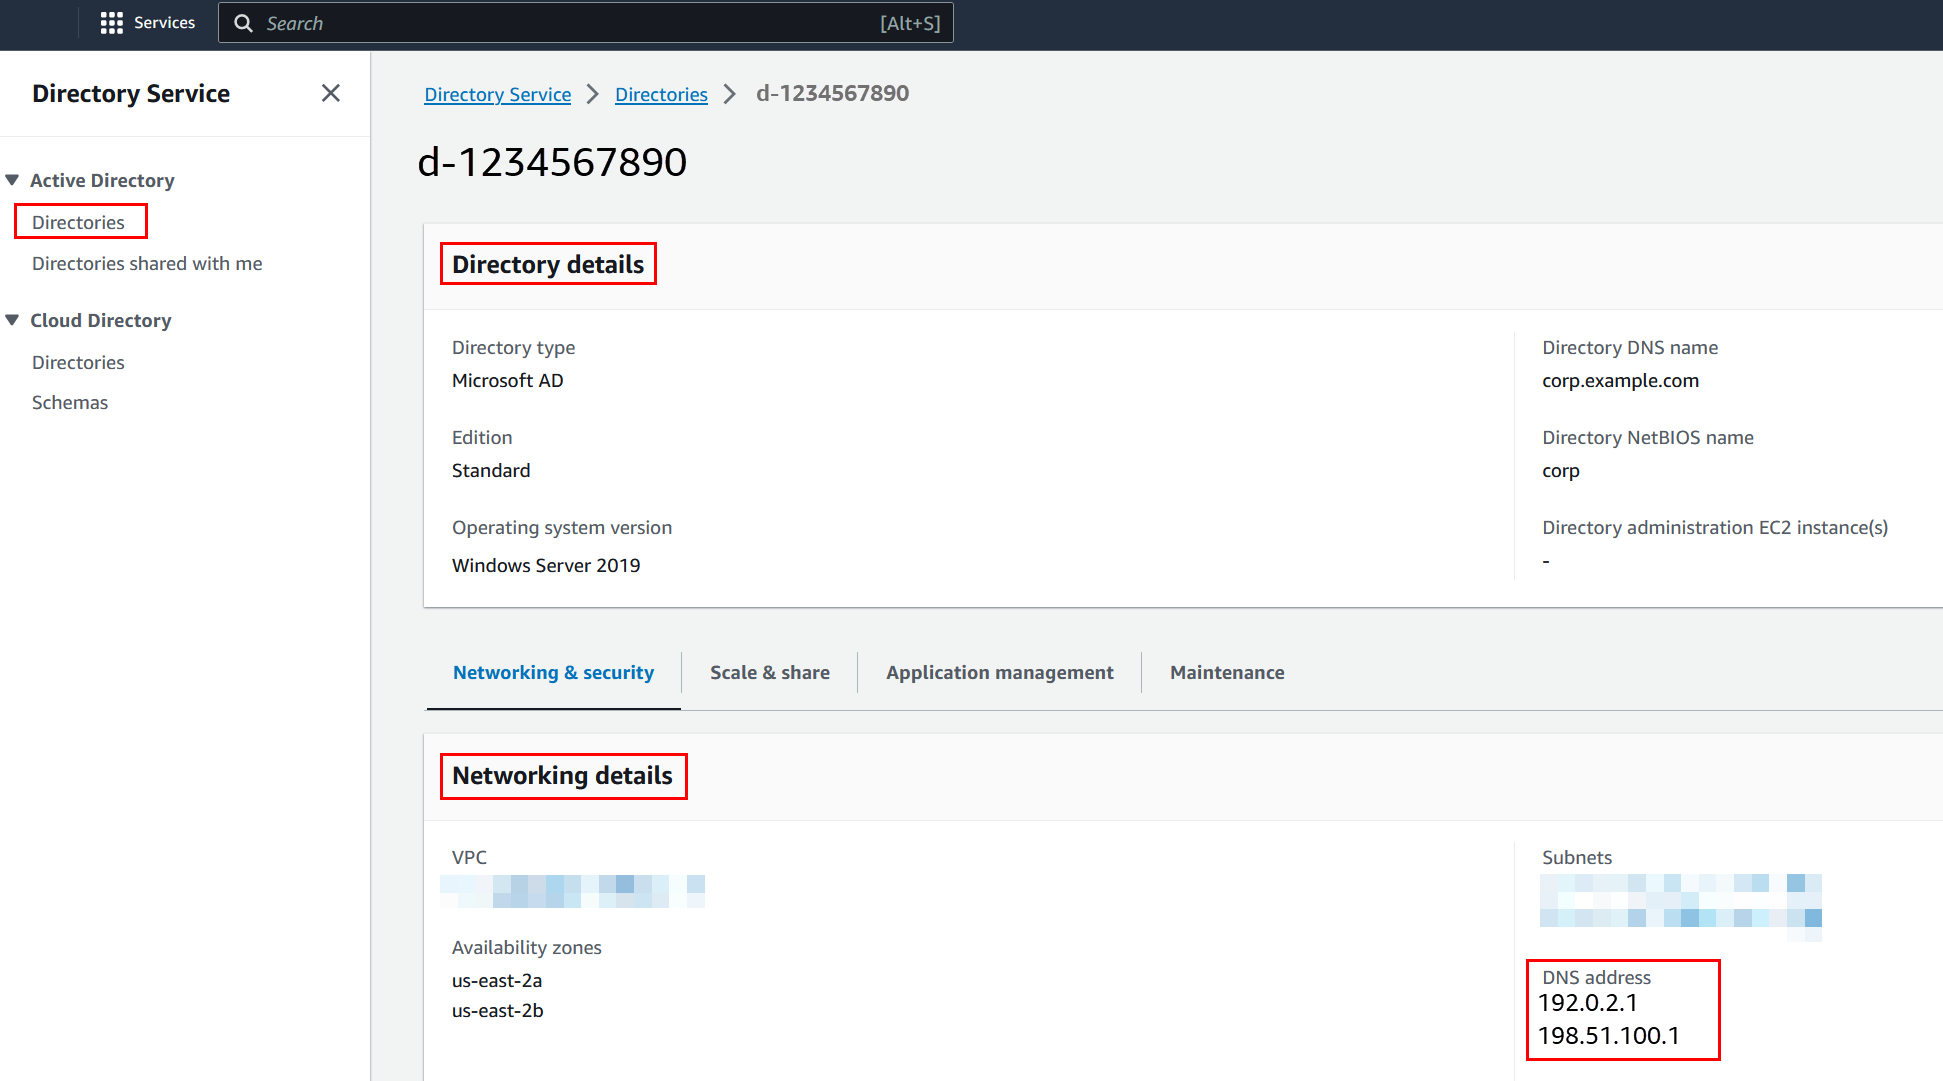
Task: Click the Schemas link under Cloud Directory
Action: click(68, 401)
